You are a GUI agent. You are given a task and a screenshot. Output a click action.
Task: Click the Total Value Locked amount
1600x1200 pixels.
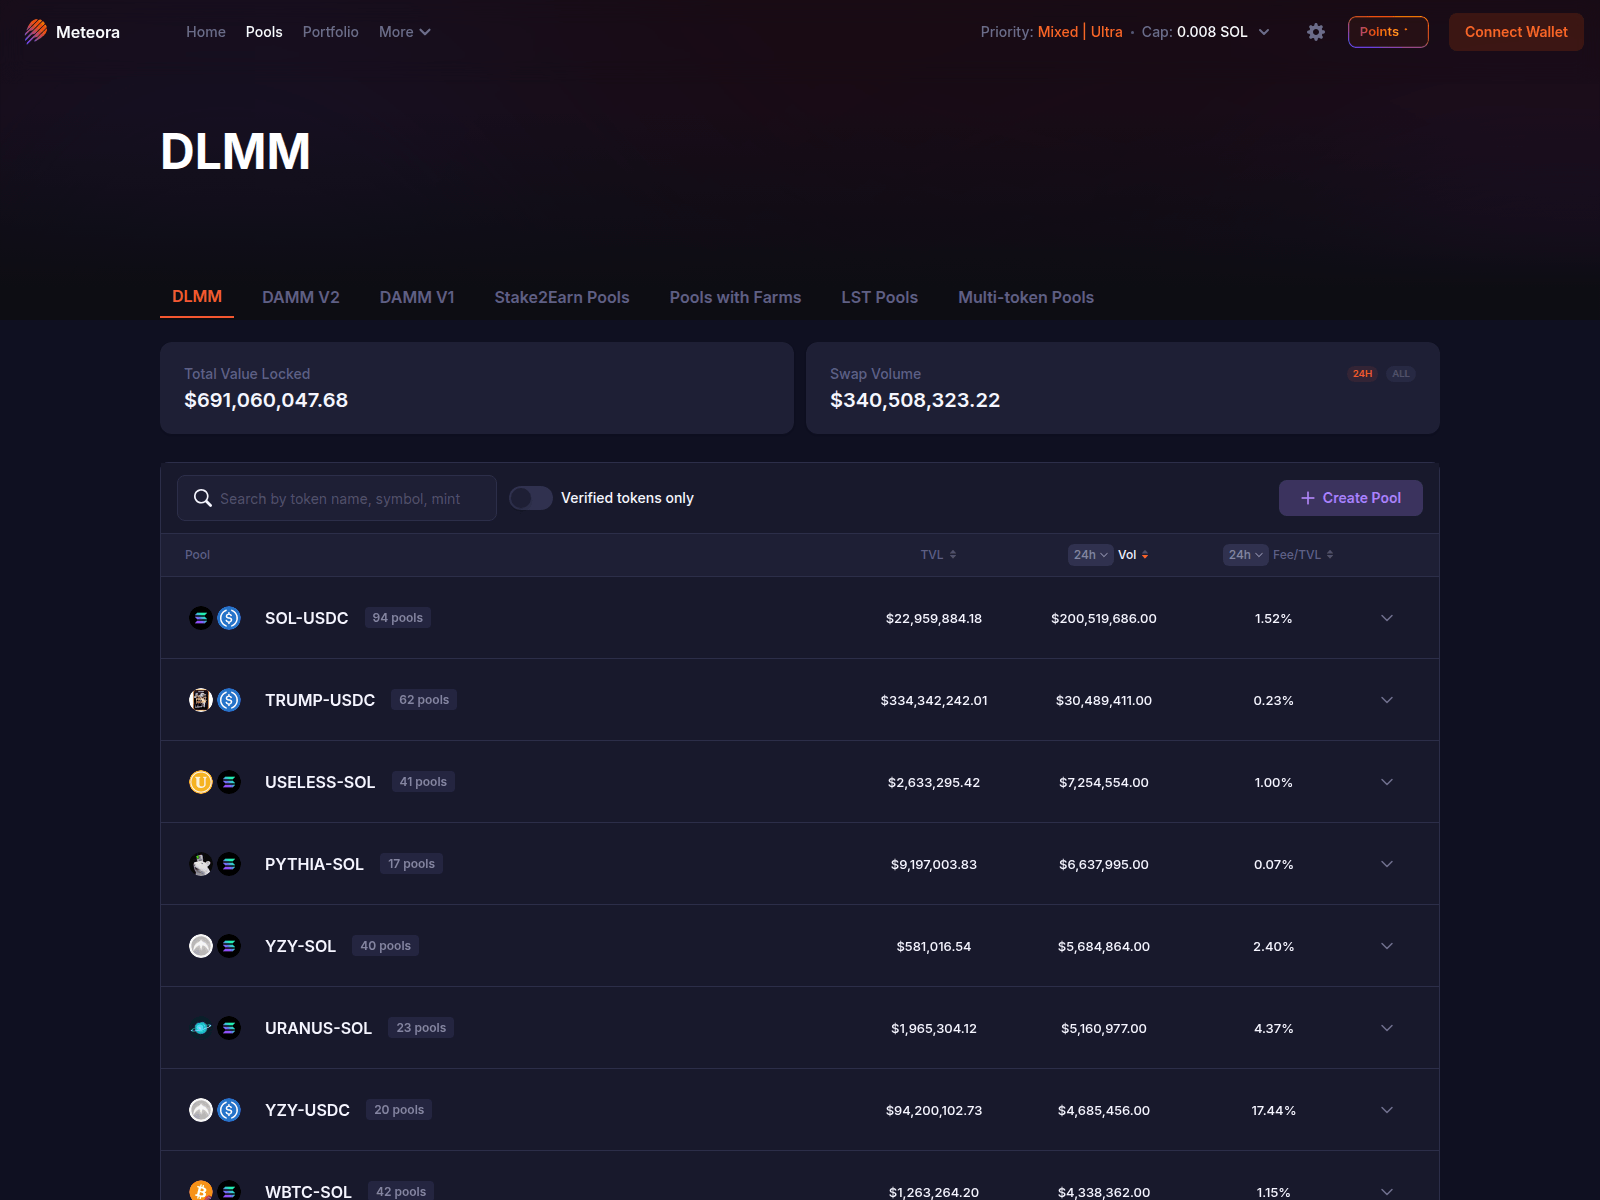266,400
